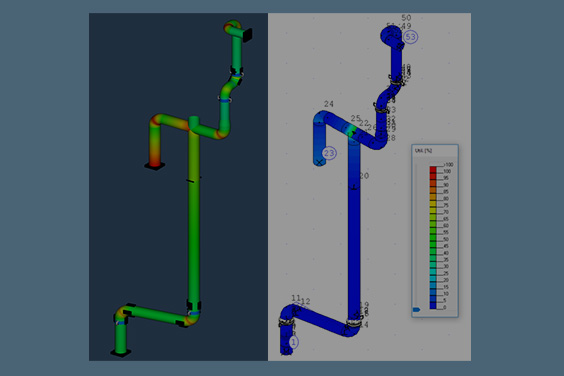The image size is (564, 376).
Task: Pick the red 100 percent legend swatch
Action: click(x=433, y=169)
